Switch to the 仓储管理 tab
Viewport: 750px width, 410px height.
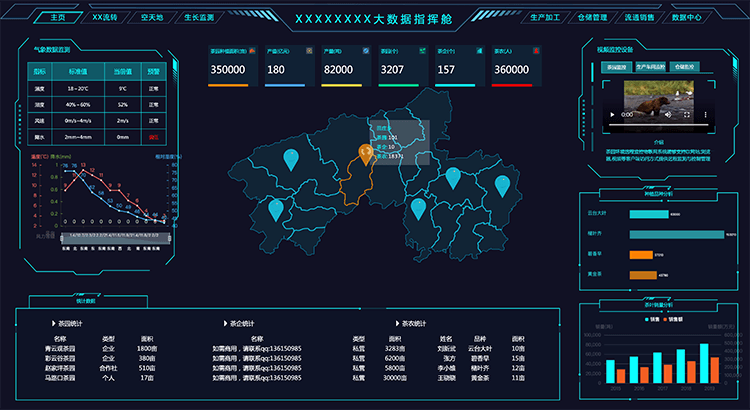(592, 18)
